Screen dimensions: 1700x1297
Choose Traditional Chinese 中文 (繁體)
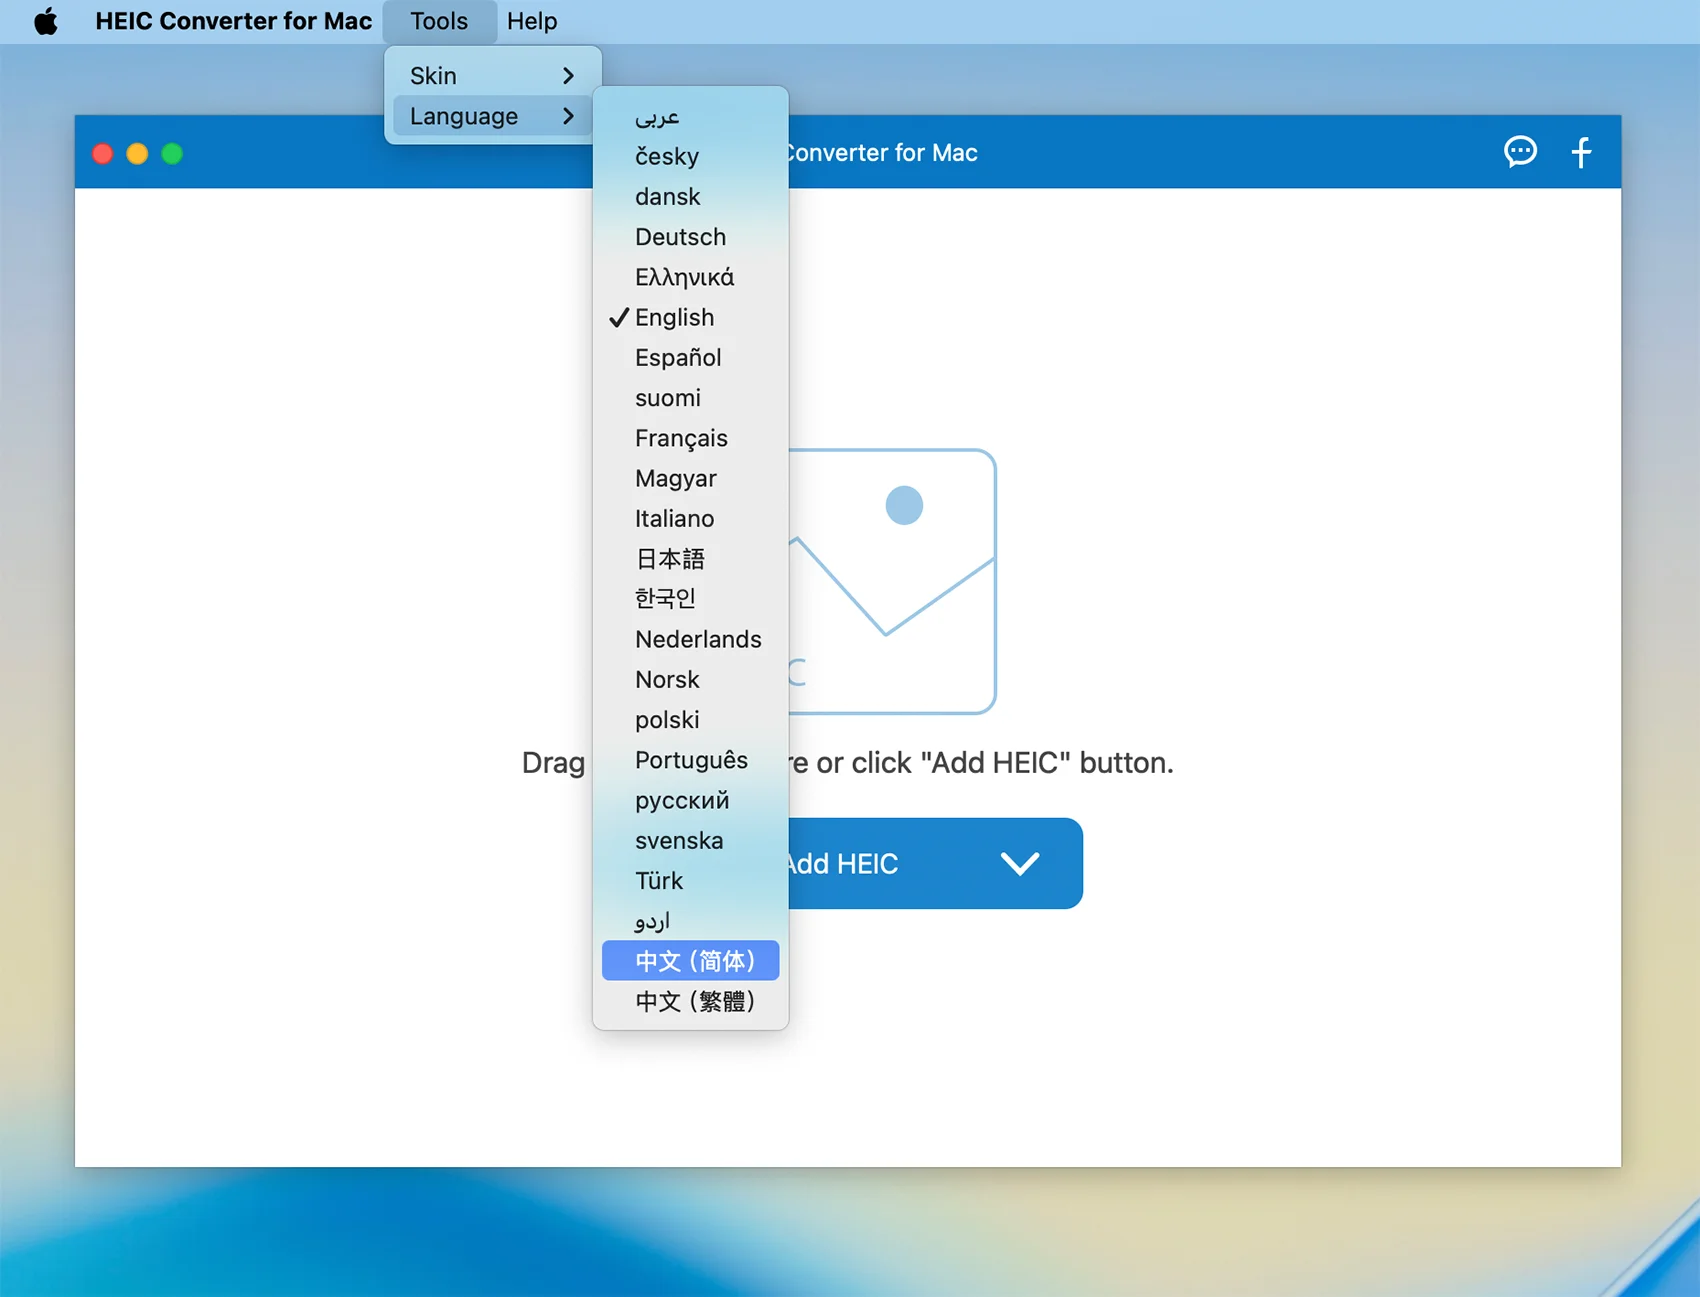694,1001
